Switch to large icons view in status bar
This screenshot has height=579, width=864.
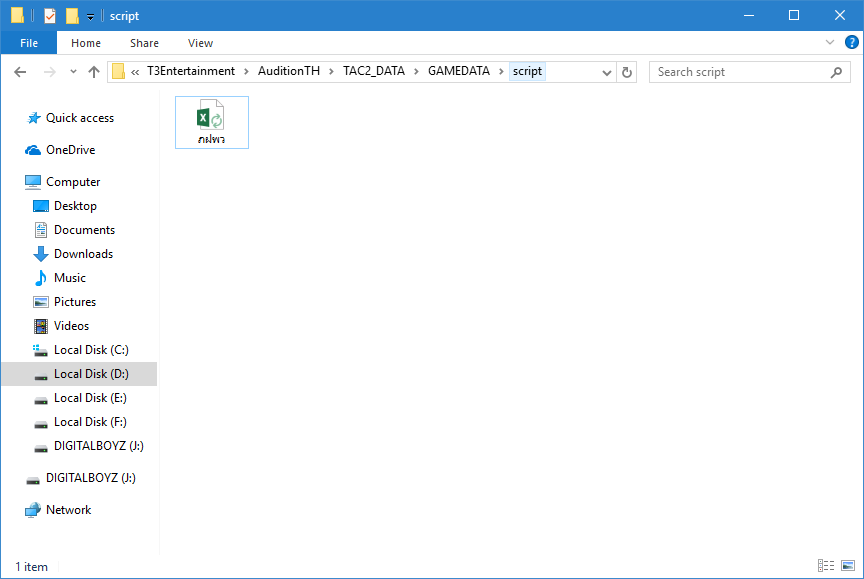(848, 566)
